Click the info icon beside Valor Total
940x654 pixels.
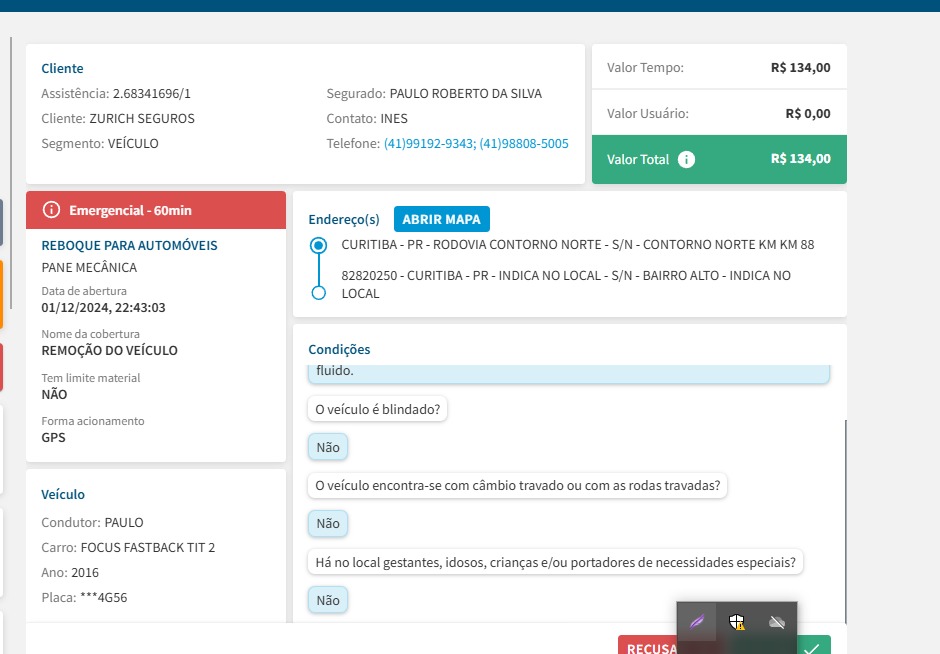click(x=686, y=159)
